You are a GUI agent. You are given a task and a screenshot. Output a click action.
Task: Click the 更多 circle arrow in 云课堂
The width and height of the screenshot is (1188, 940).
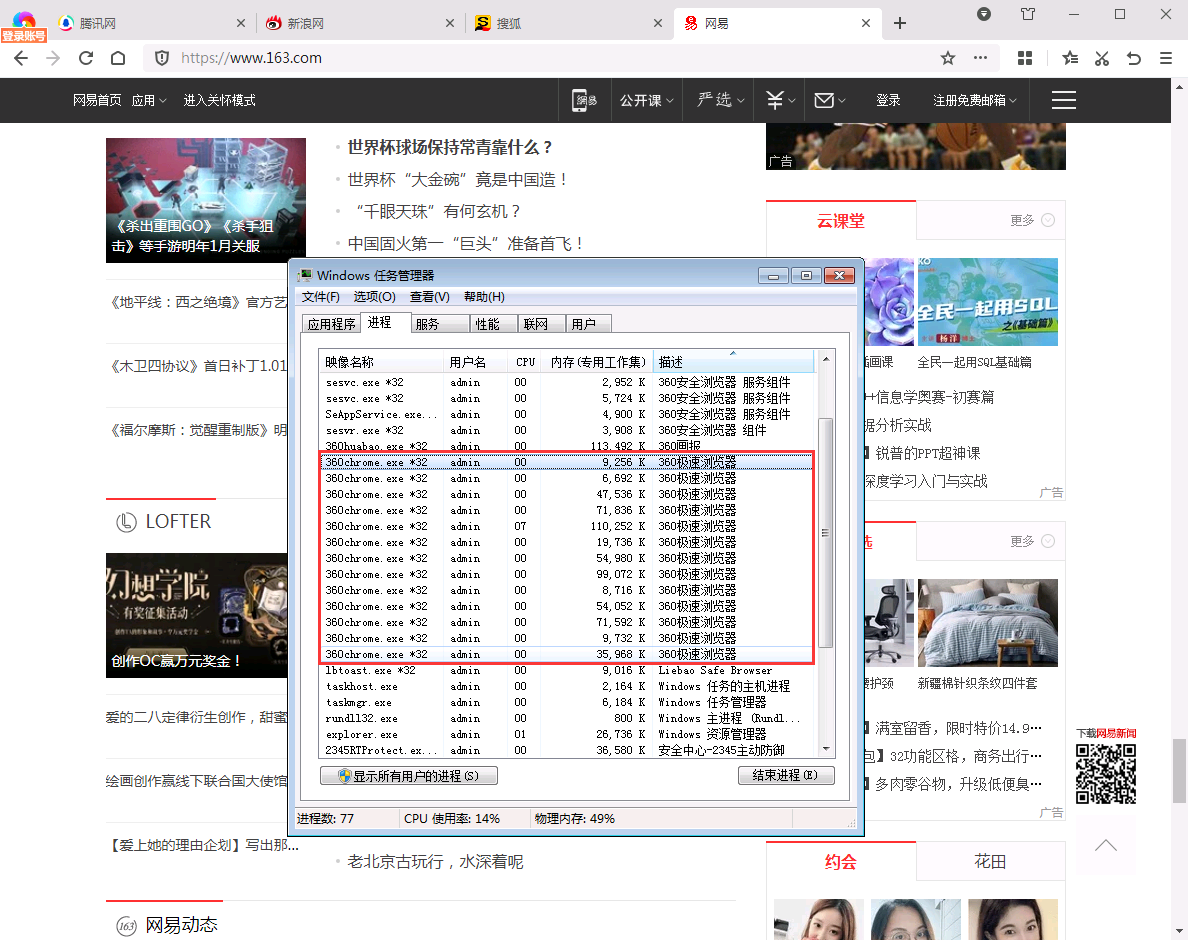(x=1048, y=220)
